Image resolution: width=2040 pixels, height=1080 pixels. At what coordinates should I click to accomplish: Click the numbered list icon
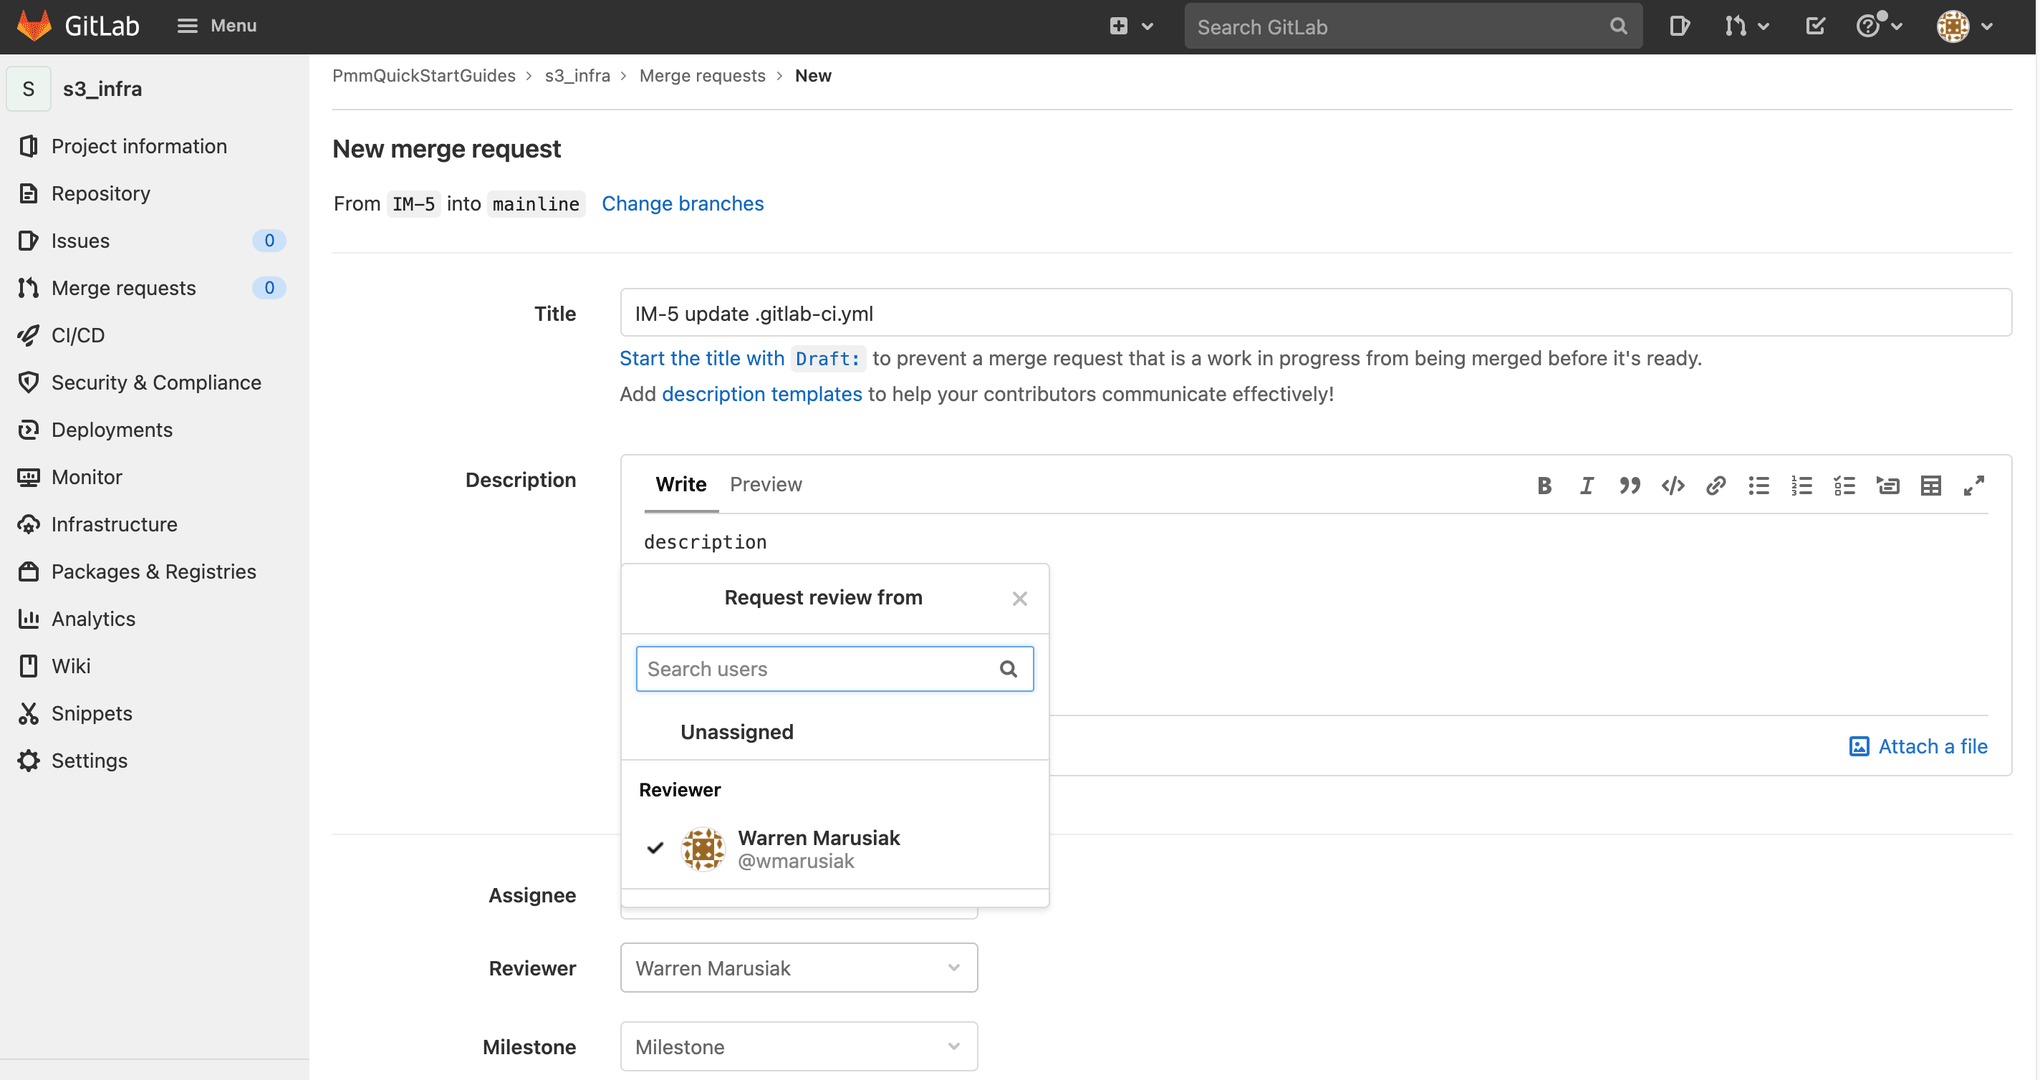point(1801,483)
